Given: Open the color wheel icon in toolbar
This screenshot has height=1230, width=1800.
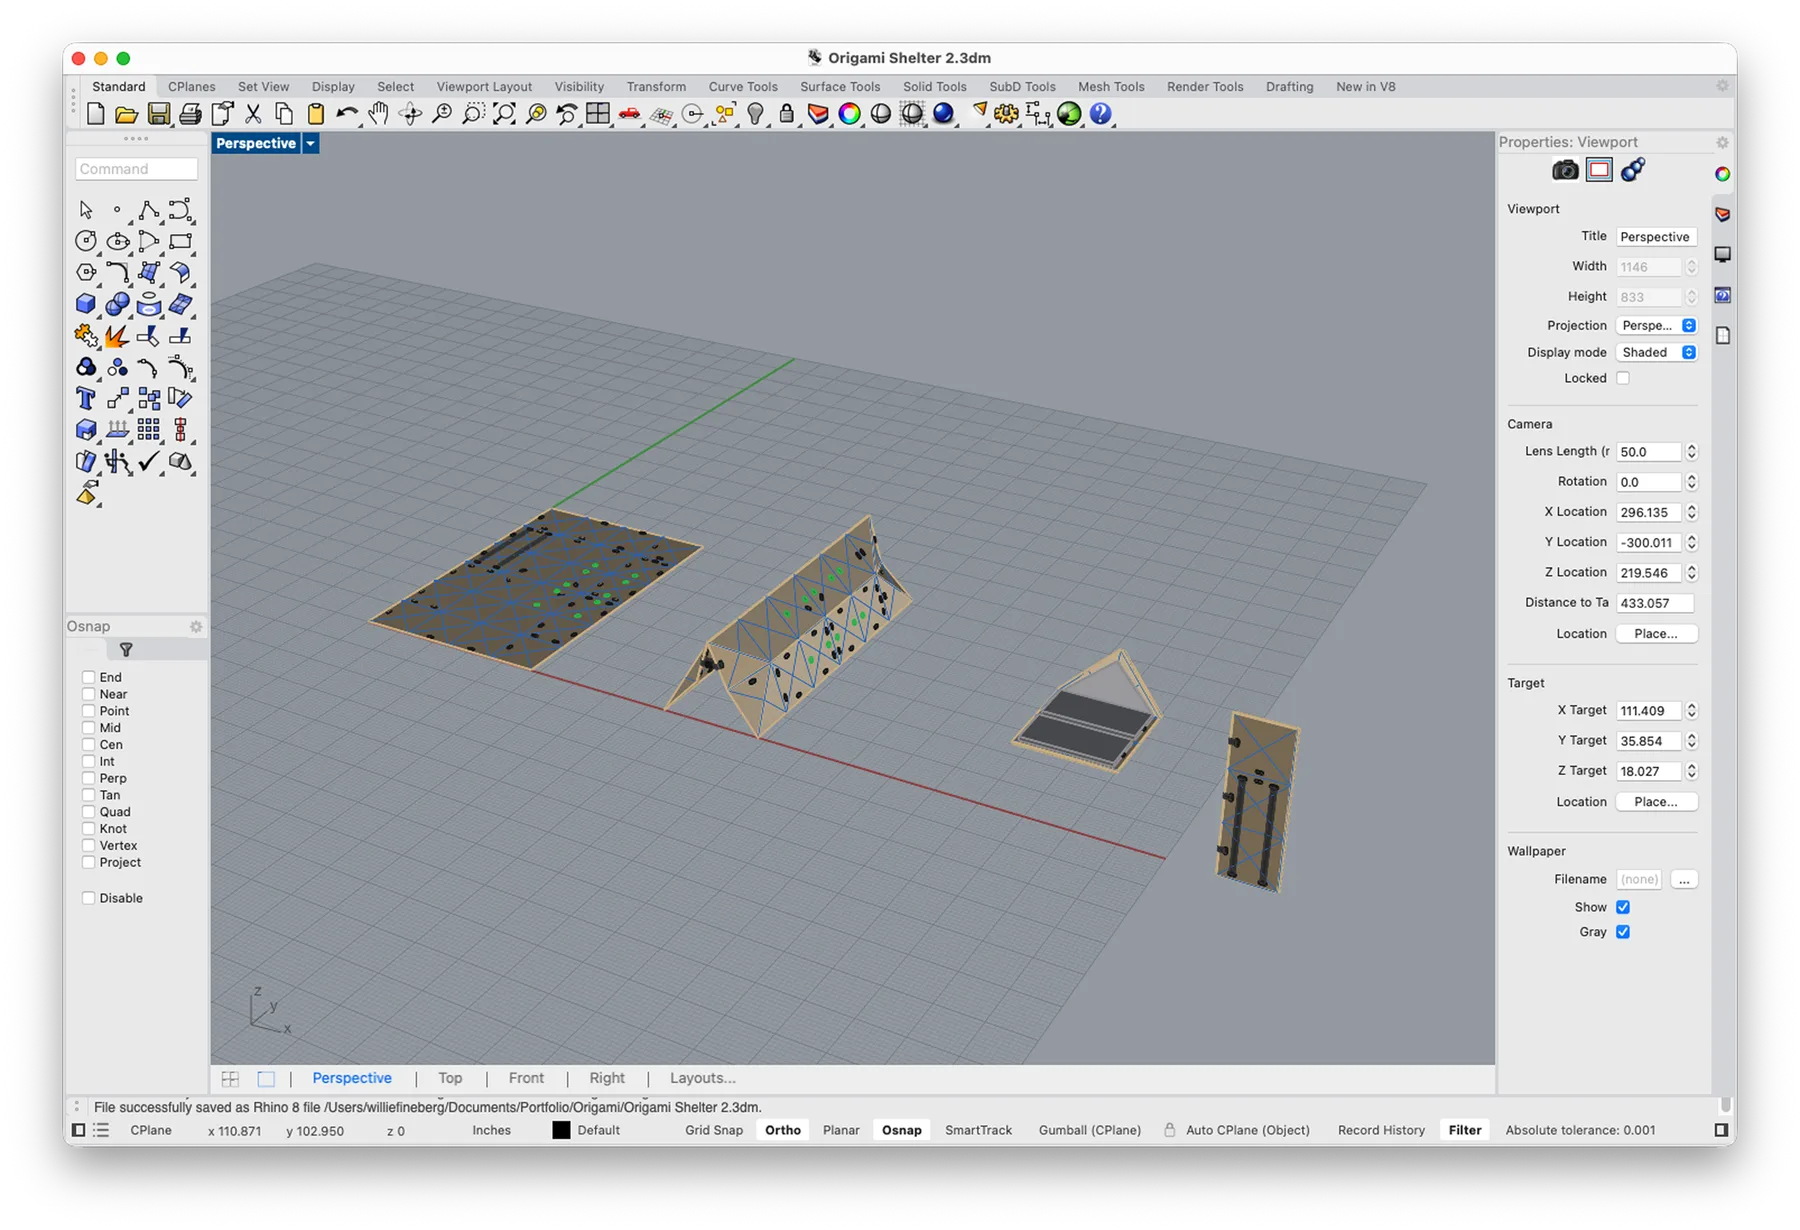Looking at the screenshot, I should (849, 114).
